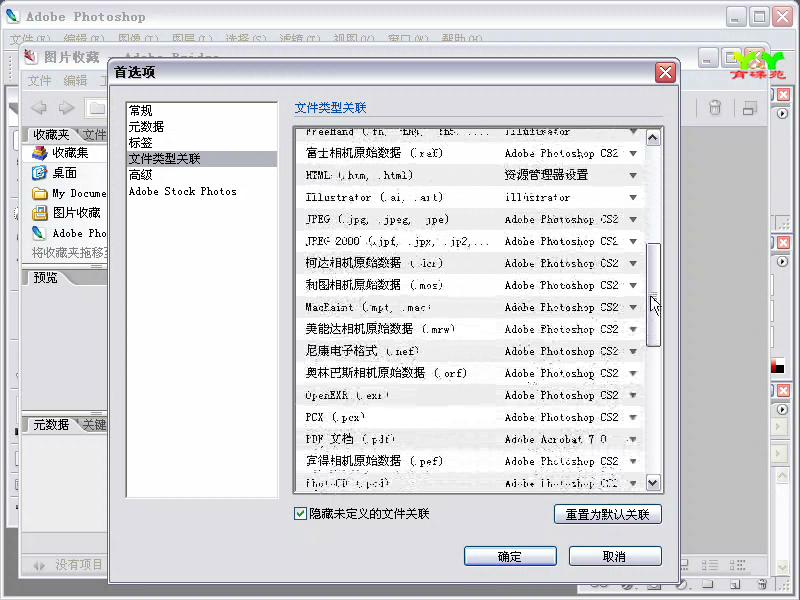Expand PDF 文档 row dropdown arrow

pyautogui.click(x=633, y=439)
